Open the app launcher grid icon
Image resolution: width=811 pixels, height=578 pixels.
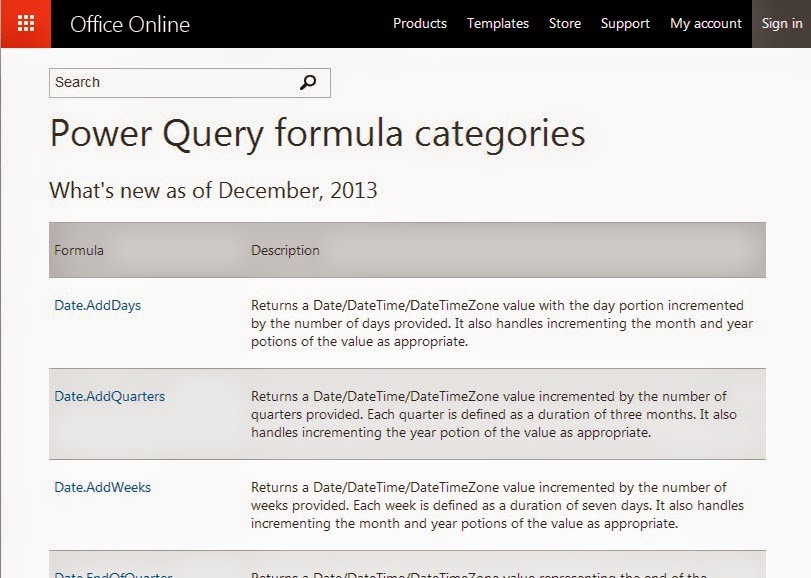pos(26,24)
